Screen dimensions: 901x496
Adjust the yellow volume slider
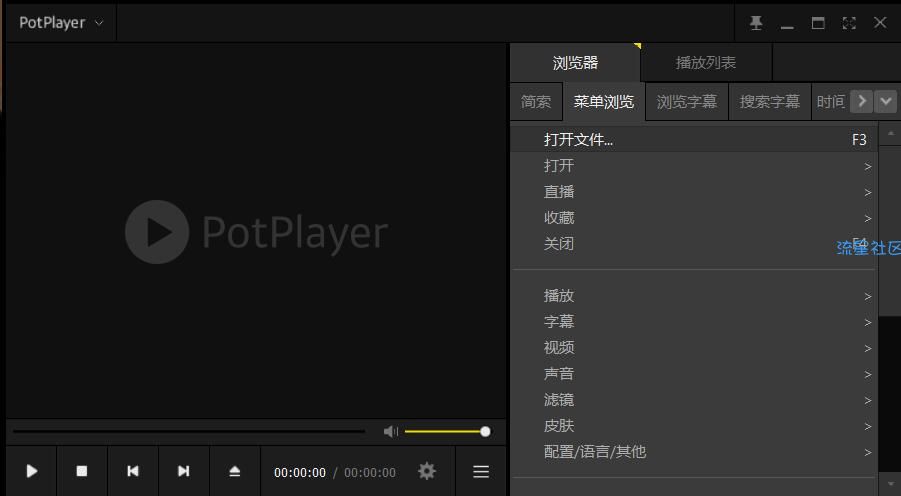(x=448, y=431)
